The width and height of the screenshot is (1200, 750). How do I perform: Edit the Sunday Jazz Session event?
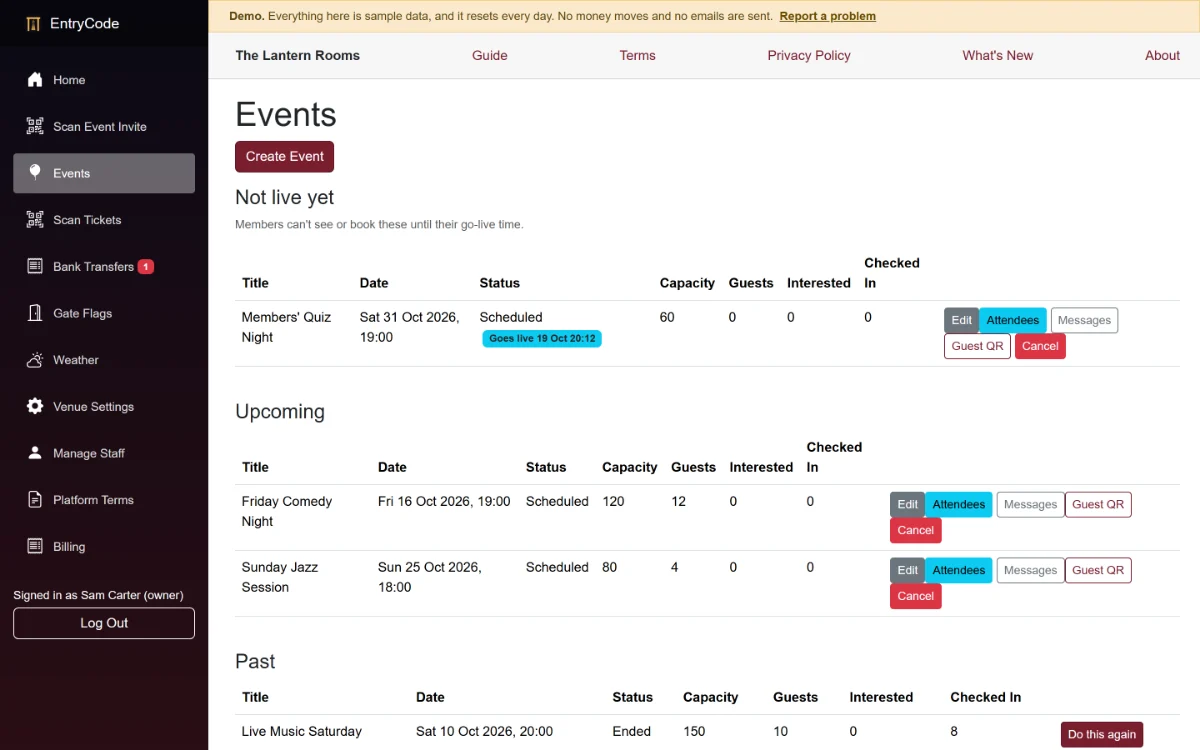[907, 570]
